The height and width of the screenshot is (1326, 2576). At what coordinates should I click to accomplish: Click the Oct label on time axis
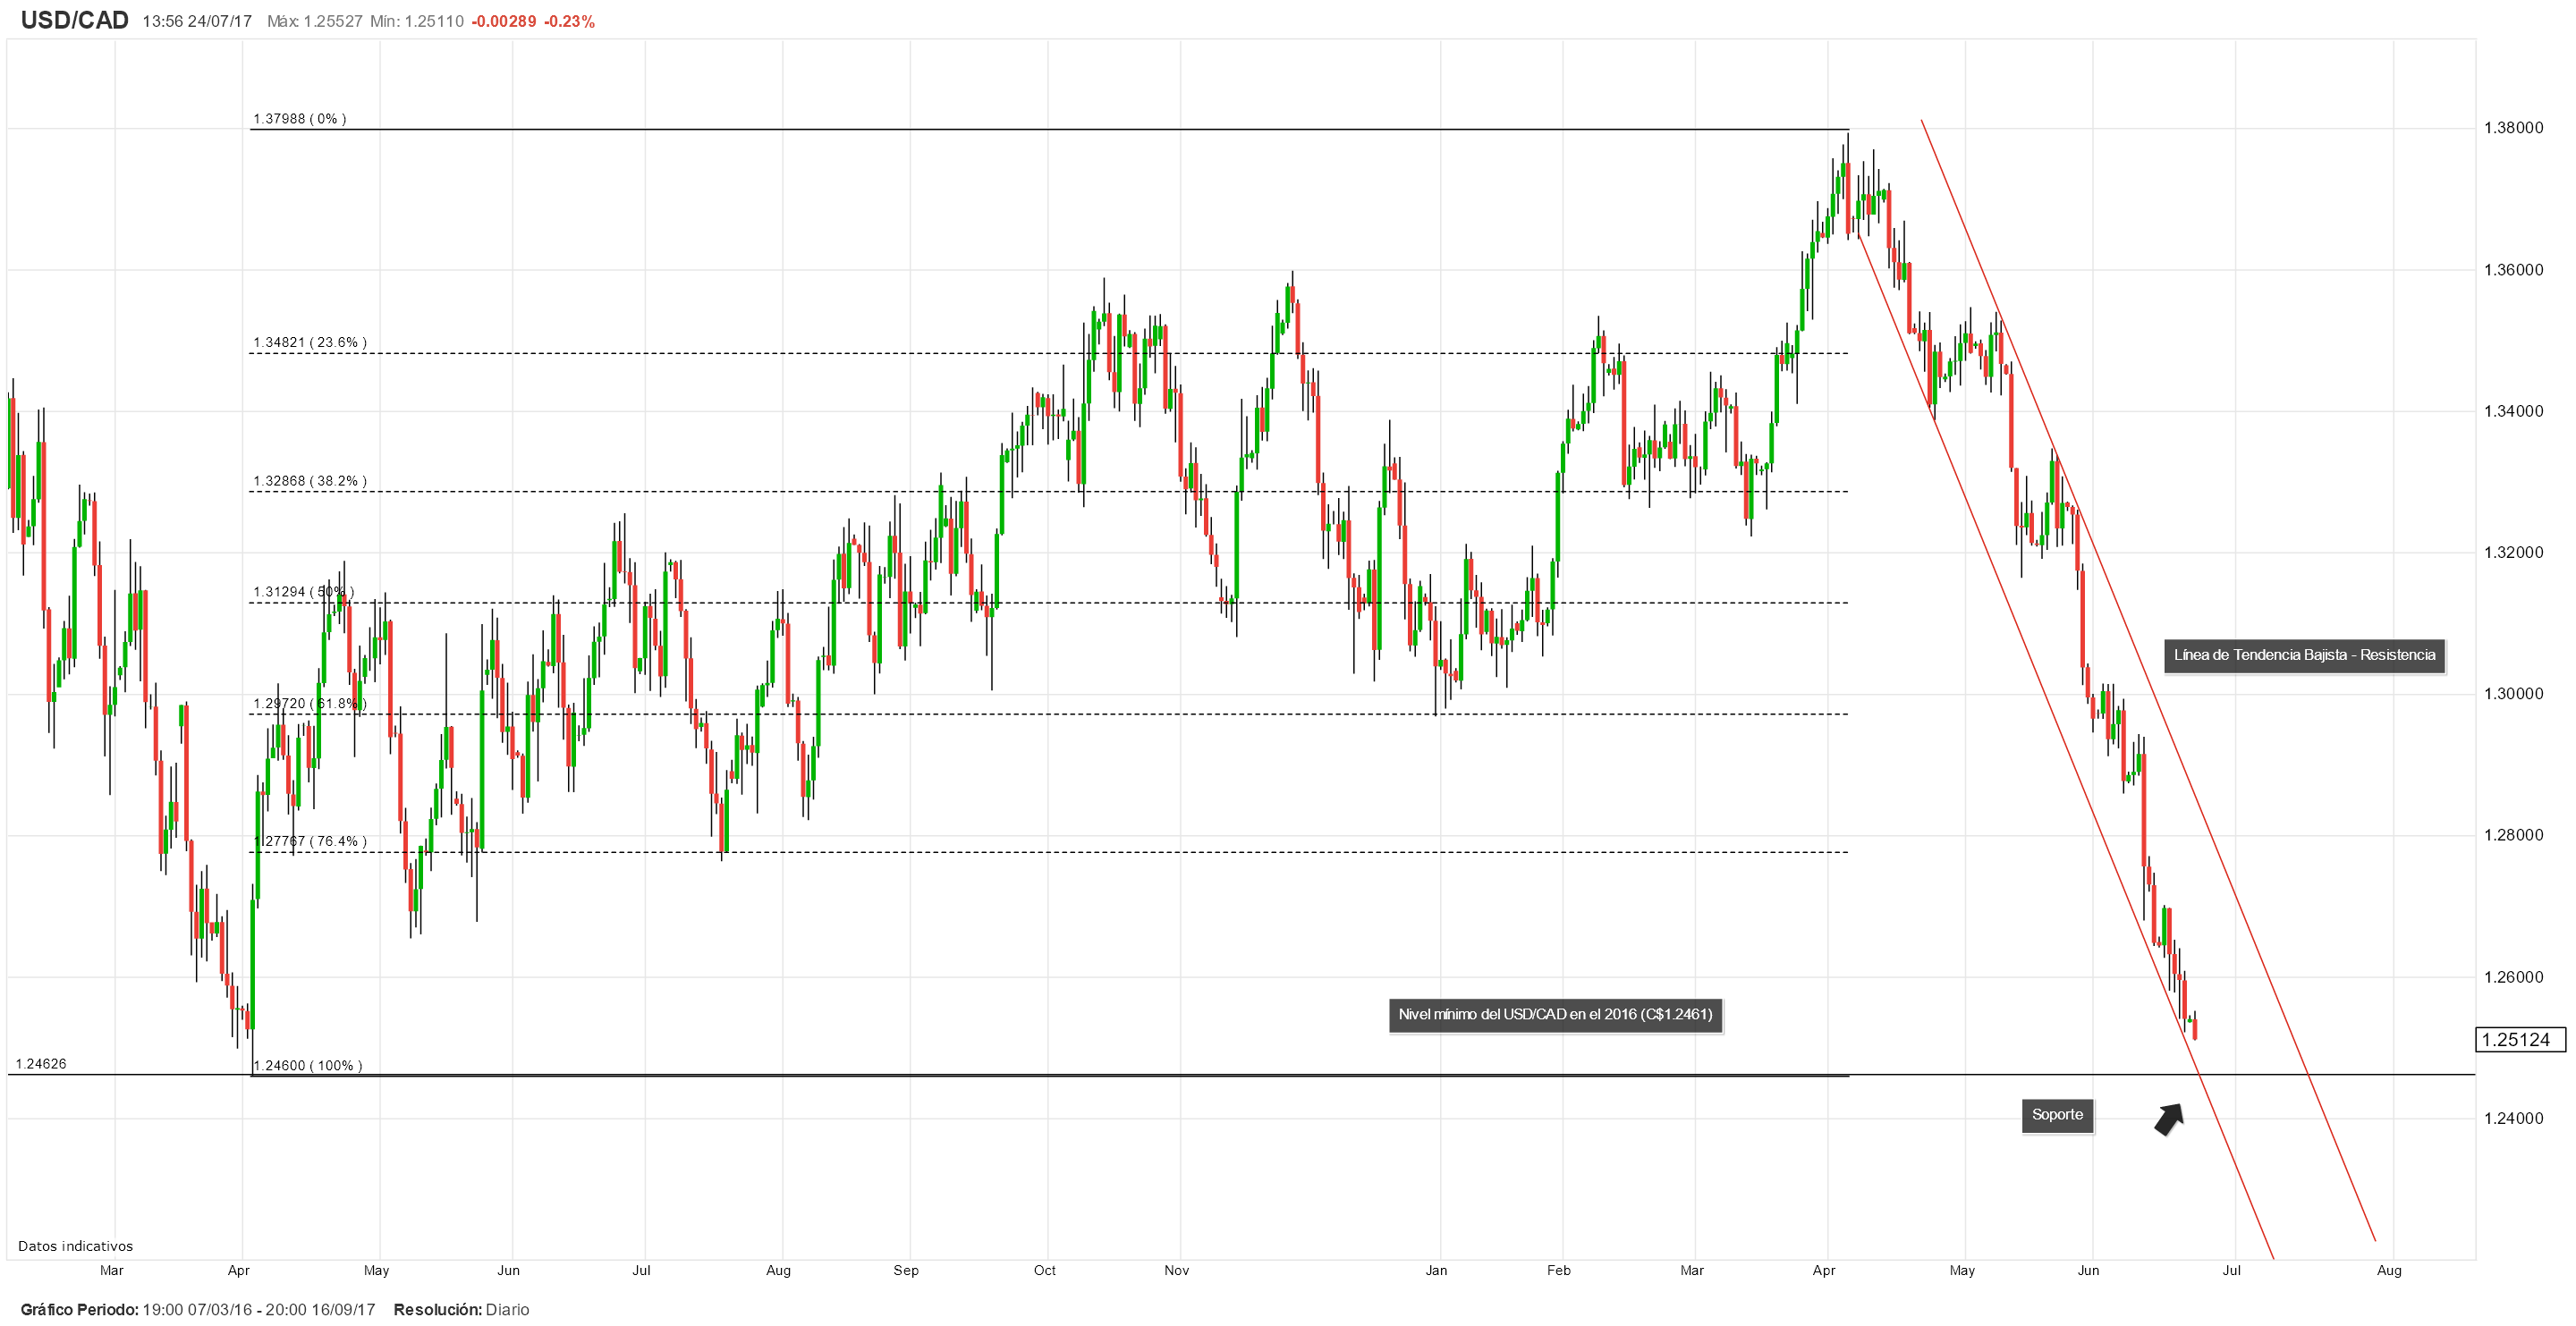[1044, 1271]
